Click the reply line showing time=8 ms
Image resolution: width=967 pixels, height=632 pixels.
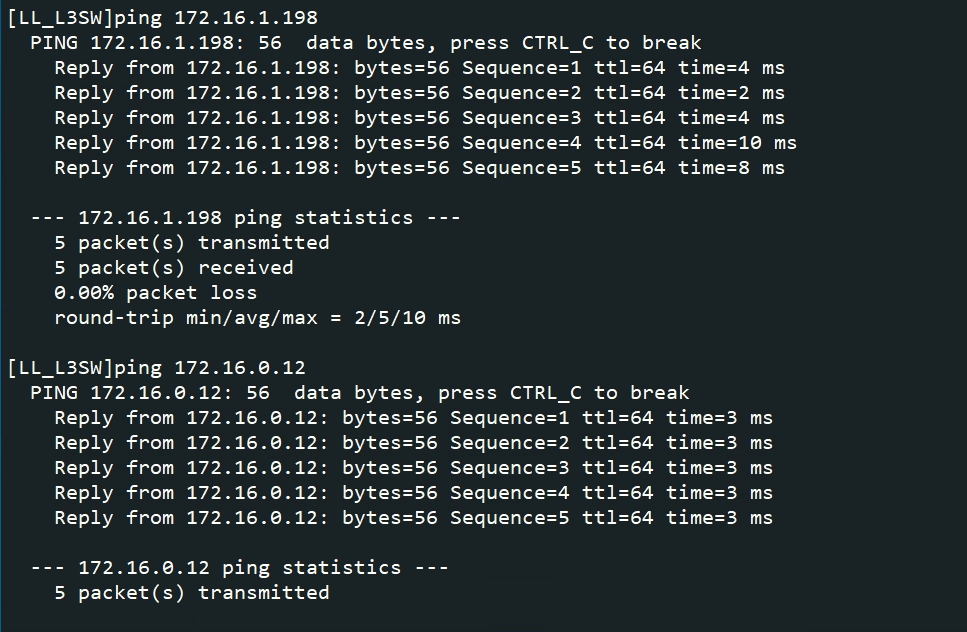pos(419,168)
